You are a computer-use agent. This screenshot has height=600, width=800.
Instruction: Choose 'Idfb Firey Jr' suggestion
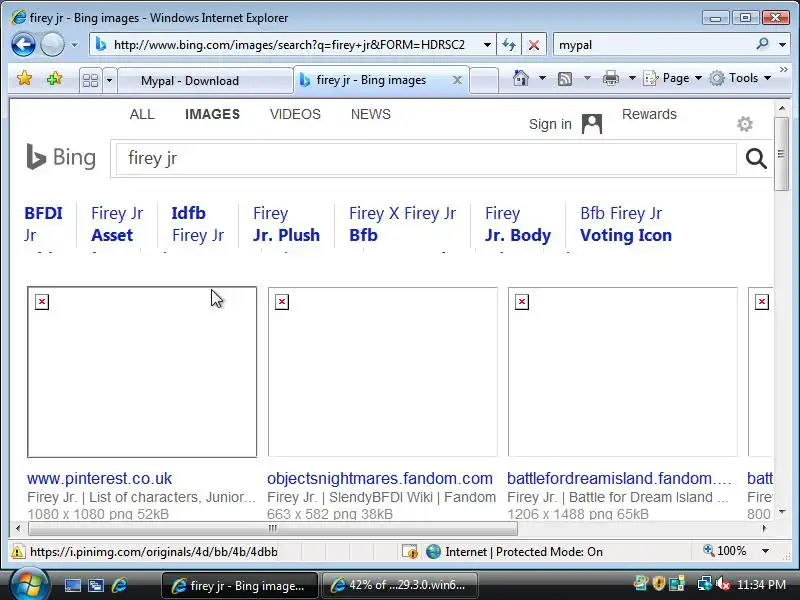tap(197, 224)
